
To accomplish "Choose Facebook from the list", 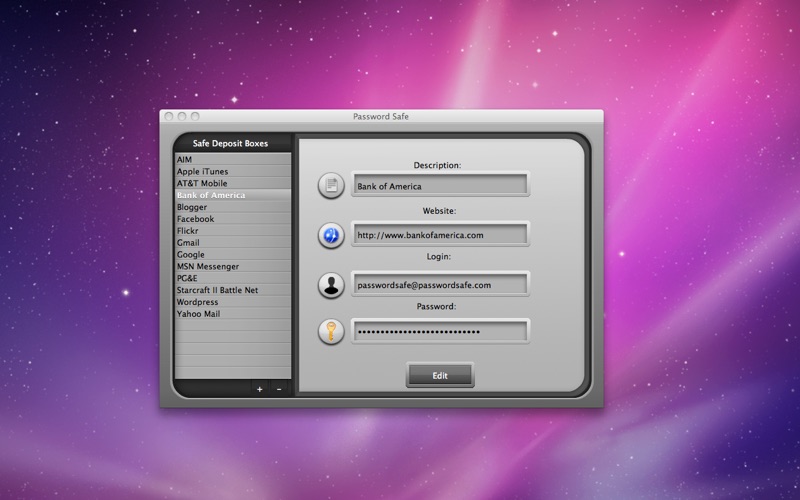I will tap(232, 219).
